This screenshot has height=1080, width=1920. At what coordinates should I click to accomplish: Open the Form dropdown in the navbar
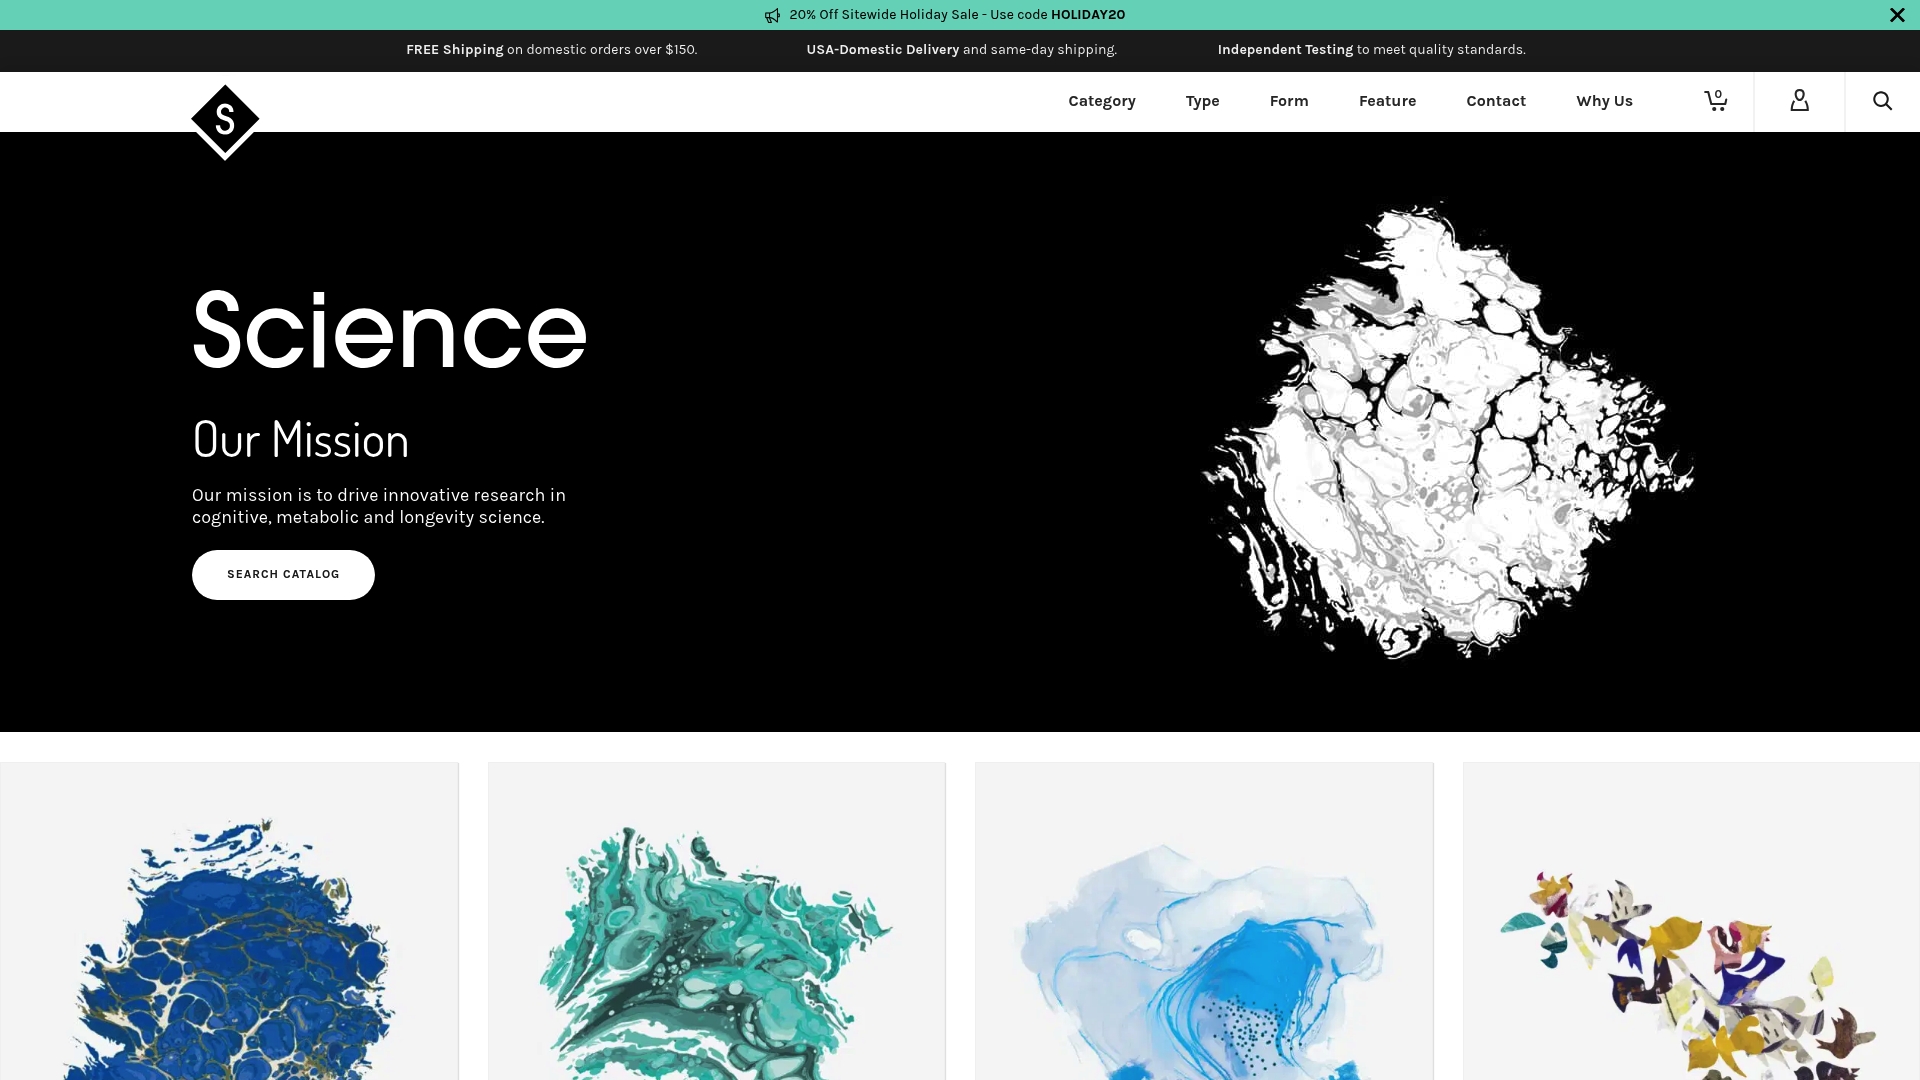[x=1289, y=101]
